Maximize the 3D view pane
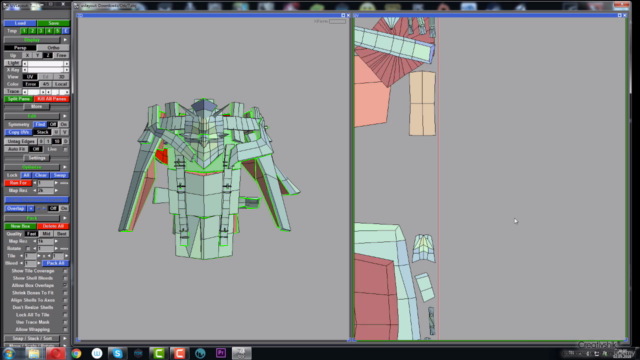 [x=343, y=16]
